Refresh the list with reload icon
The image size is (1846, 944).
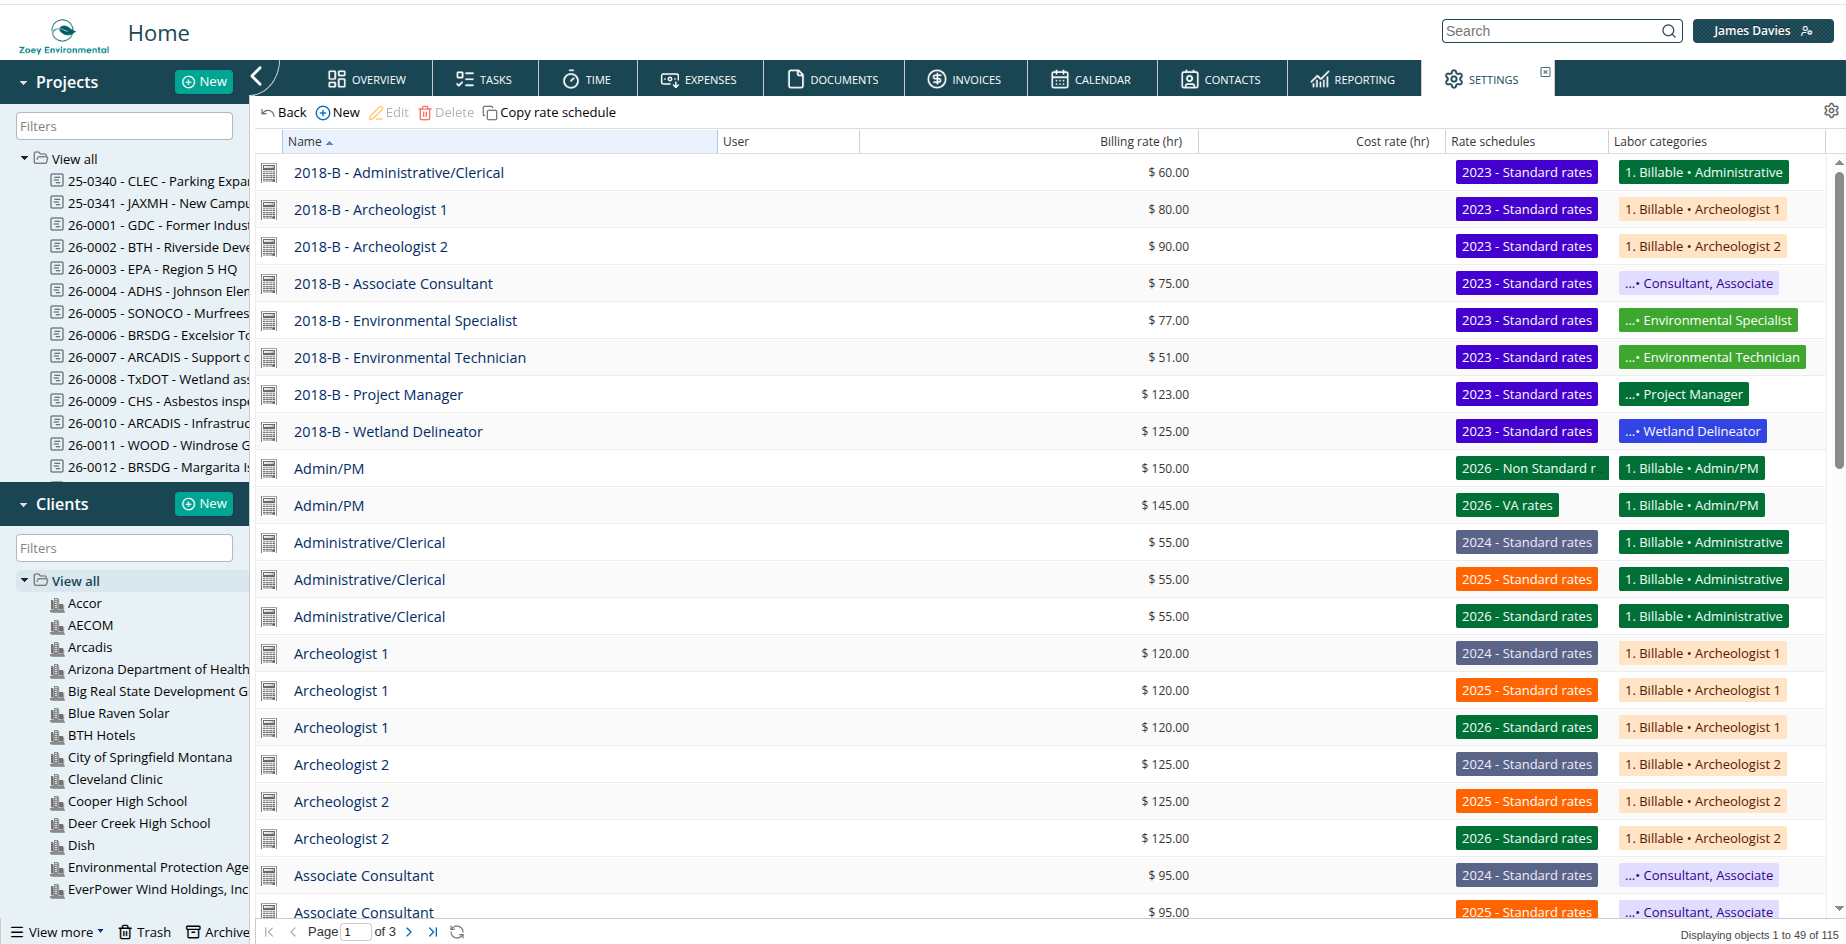457,932
